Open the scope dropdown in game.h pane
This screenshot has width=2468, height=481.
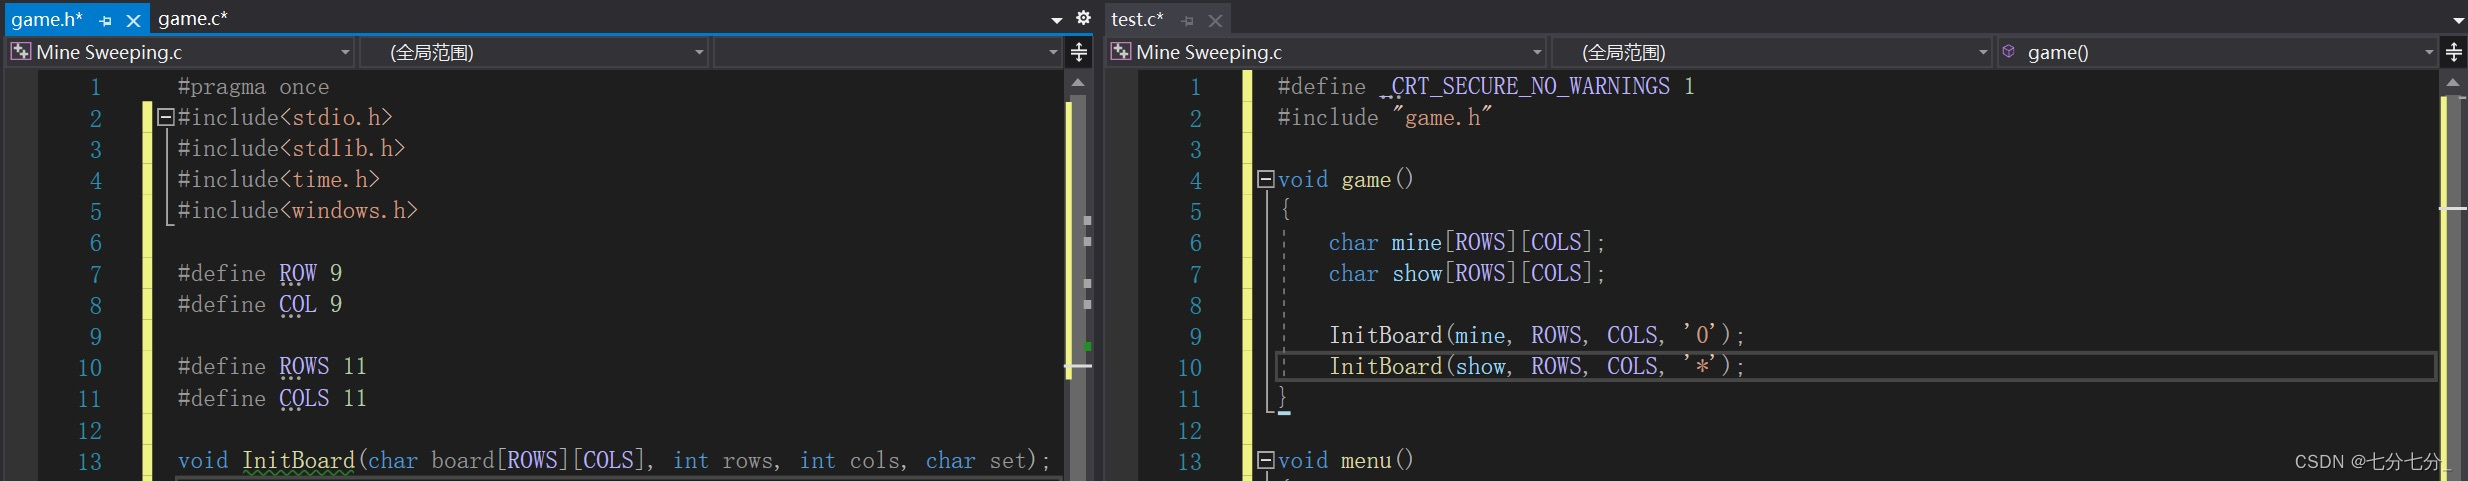click(x=534, y=52)
